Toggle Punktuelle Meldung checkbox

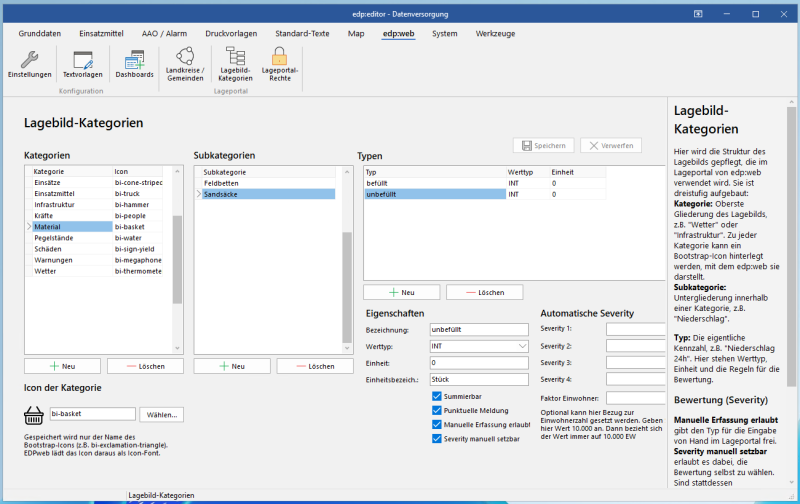pyautogui.click(x=437, y=411)
